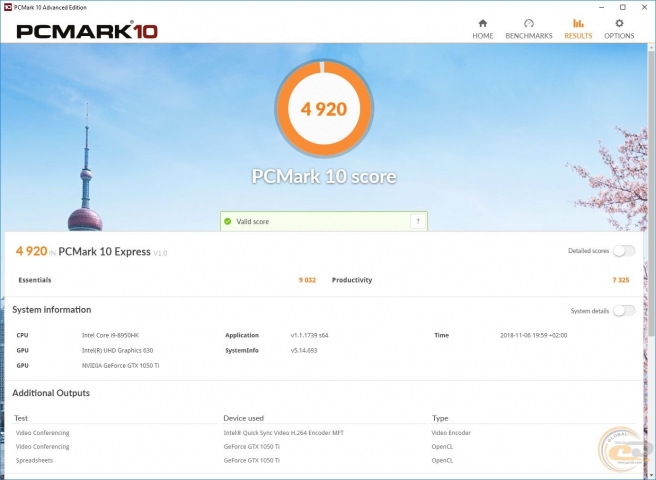This screenshot has width=656, height=480.
Task: Select the Essentials score 9 032
Action: 307,280
